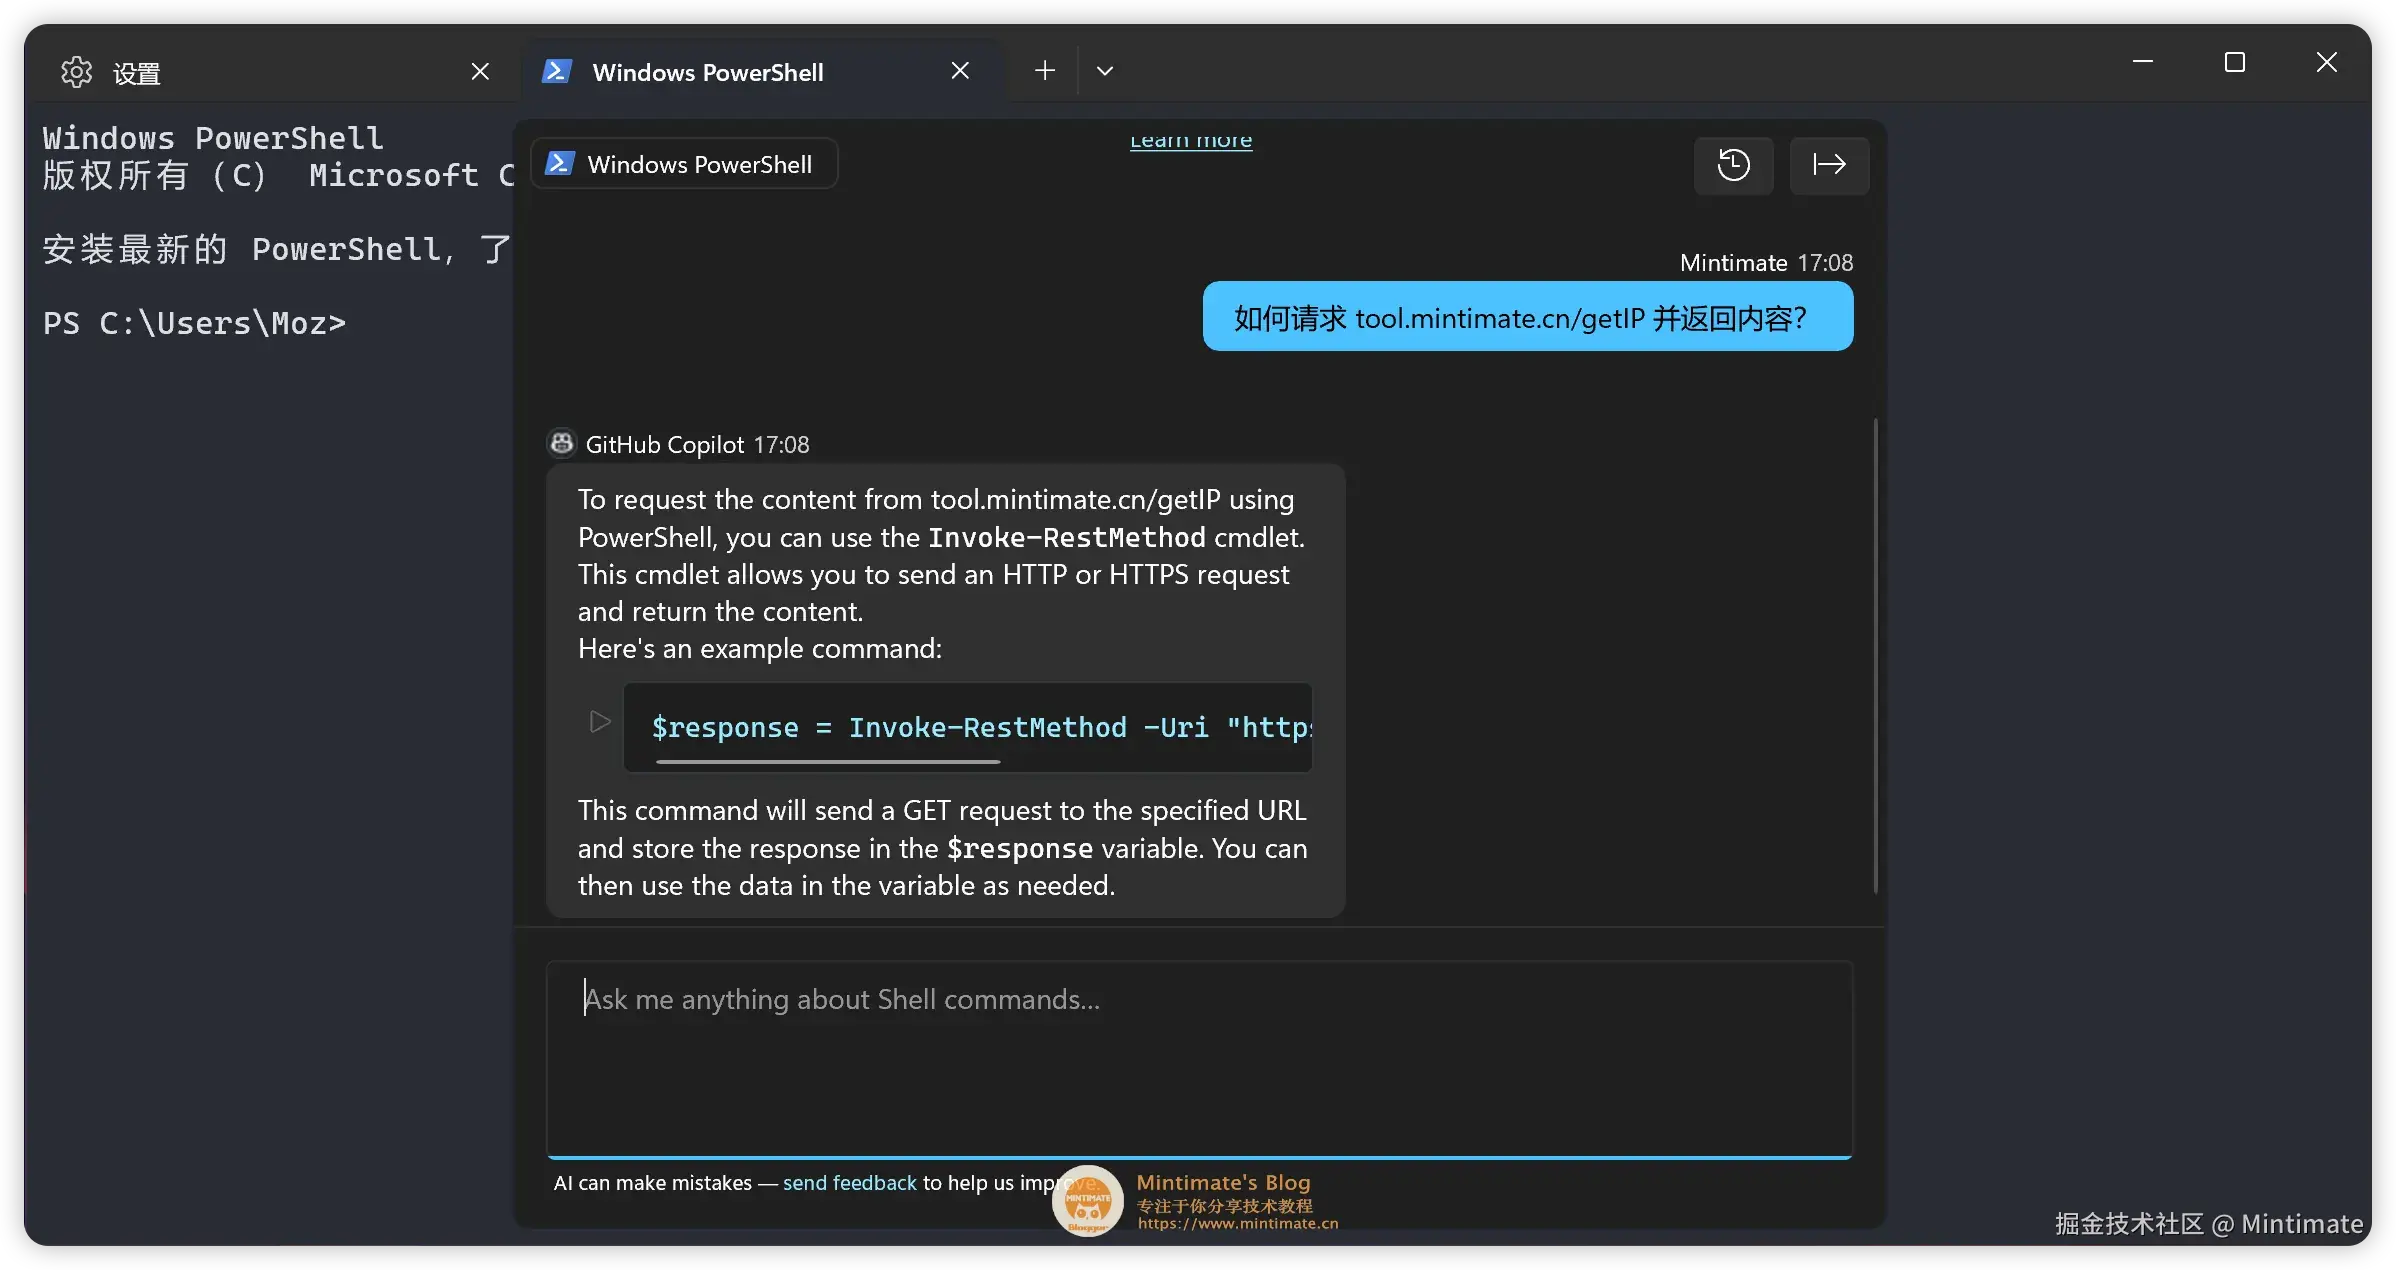Viewport: 2396px width, 1270px height.
Task: Close the 设置 tab
Action: coord(480,70)
